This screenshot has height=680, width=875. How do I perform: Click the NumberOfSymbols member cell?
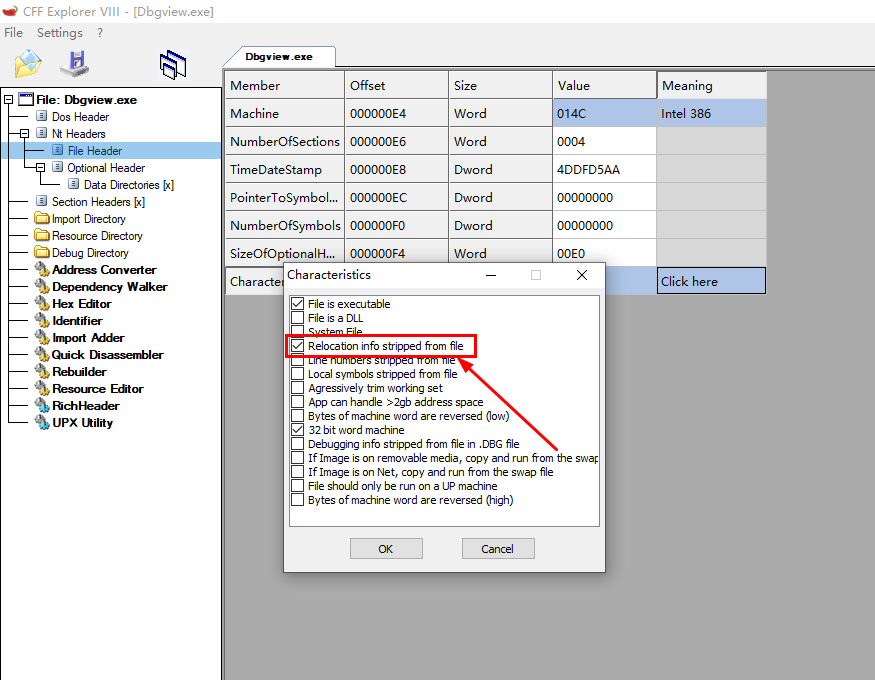pos(285,225)
